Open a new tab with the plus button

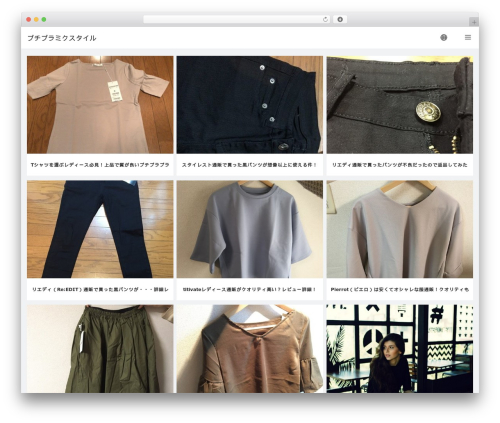474,22
